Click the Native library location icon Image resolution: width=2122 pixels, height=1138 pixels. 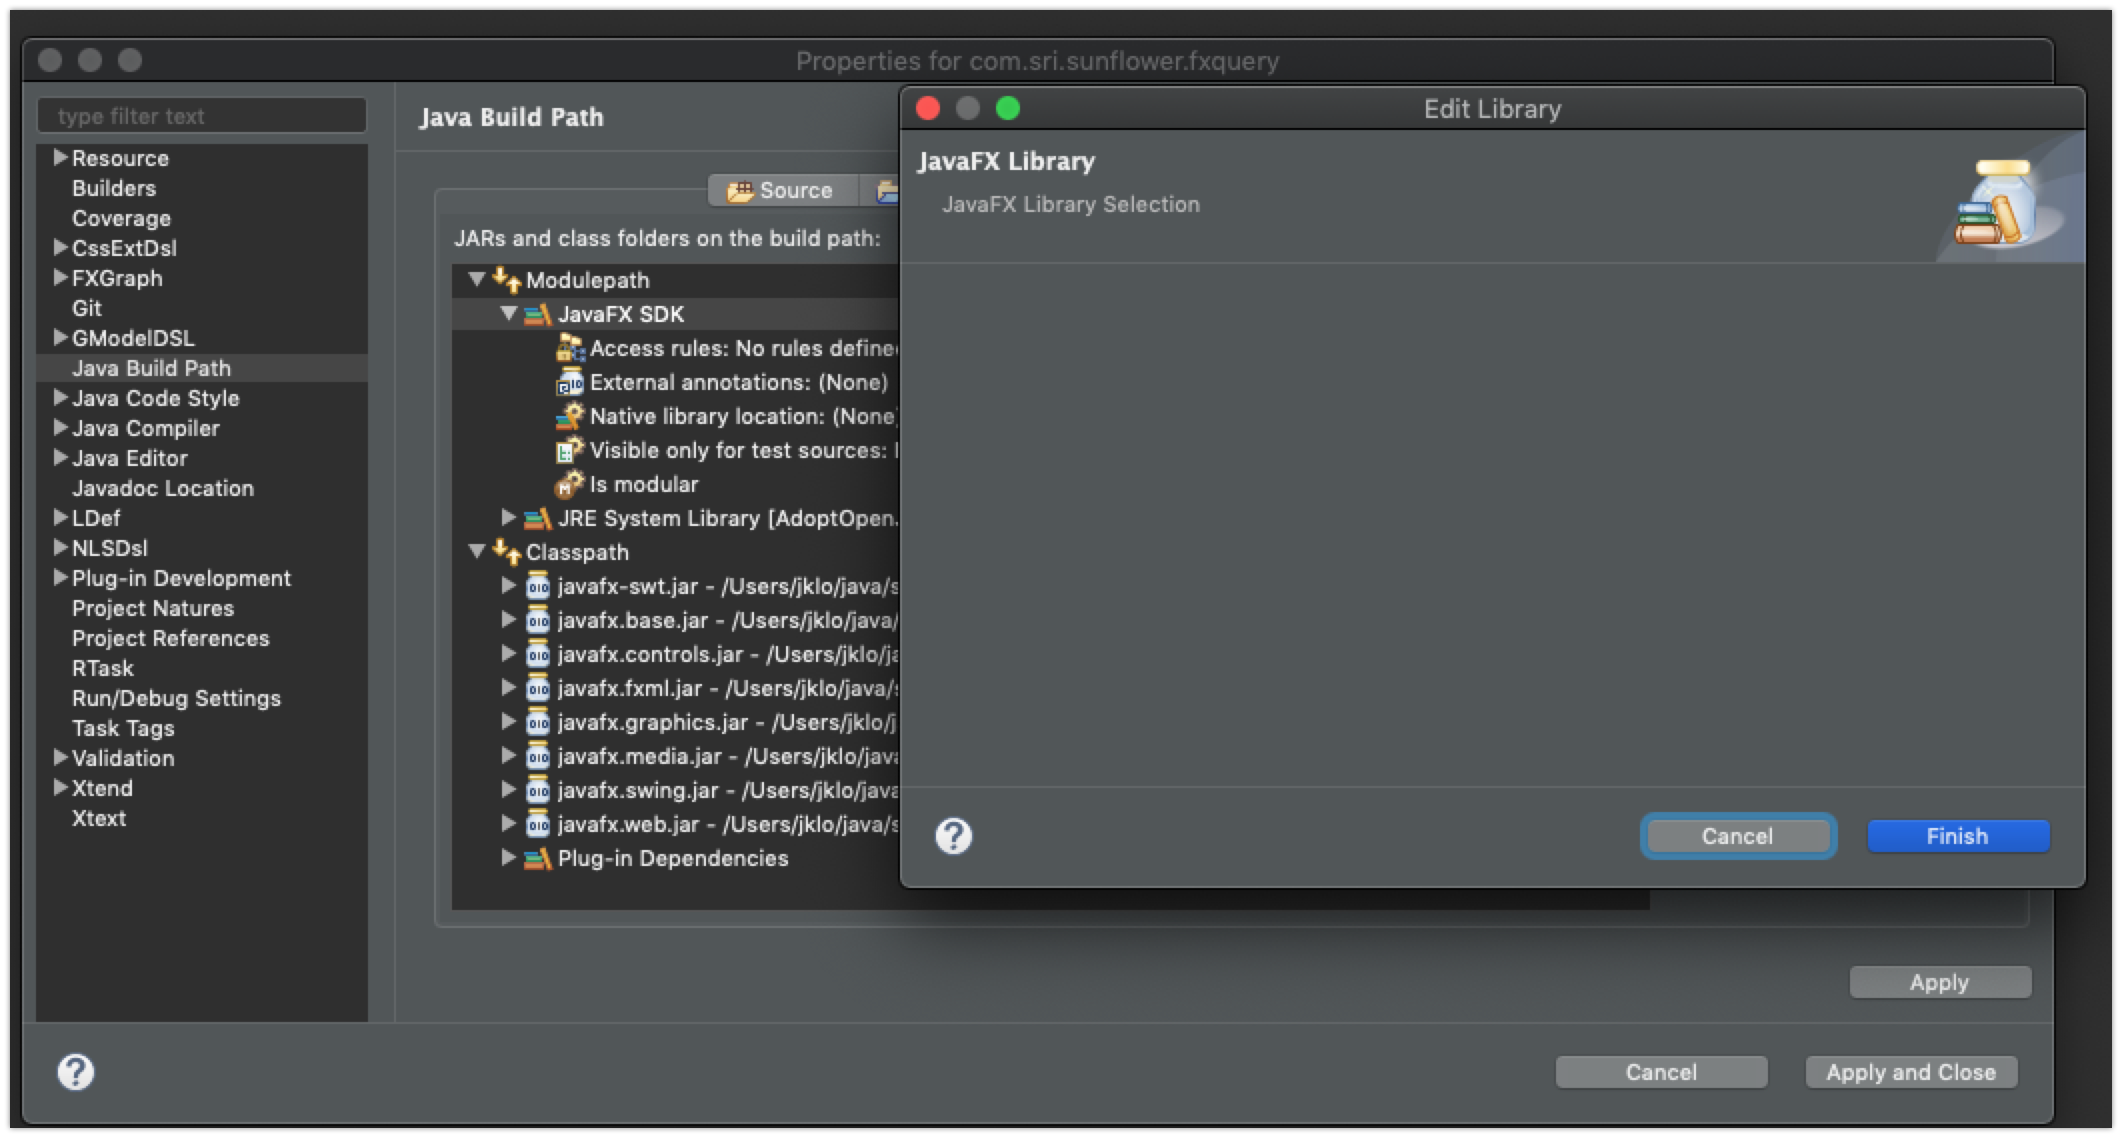click(570, 417)
